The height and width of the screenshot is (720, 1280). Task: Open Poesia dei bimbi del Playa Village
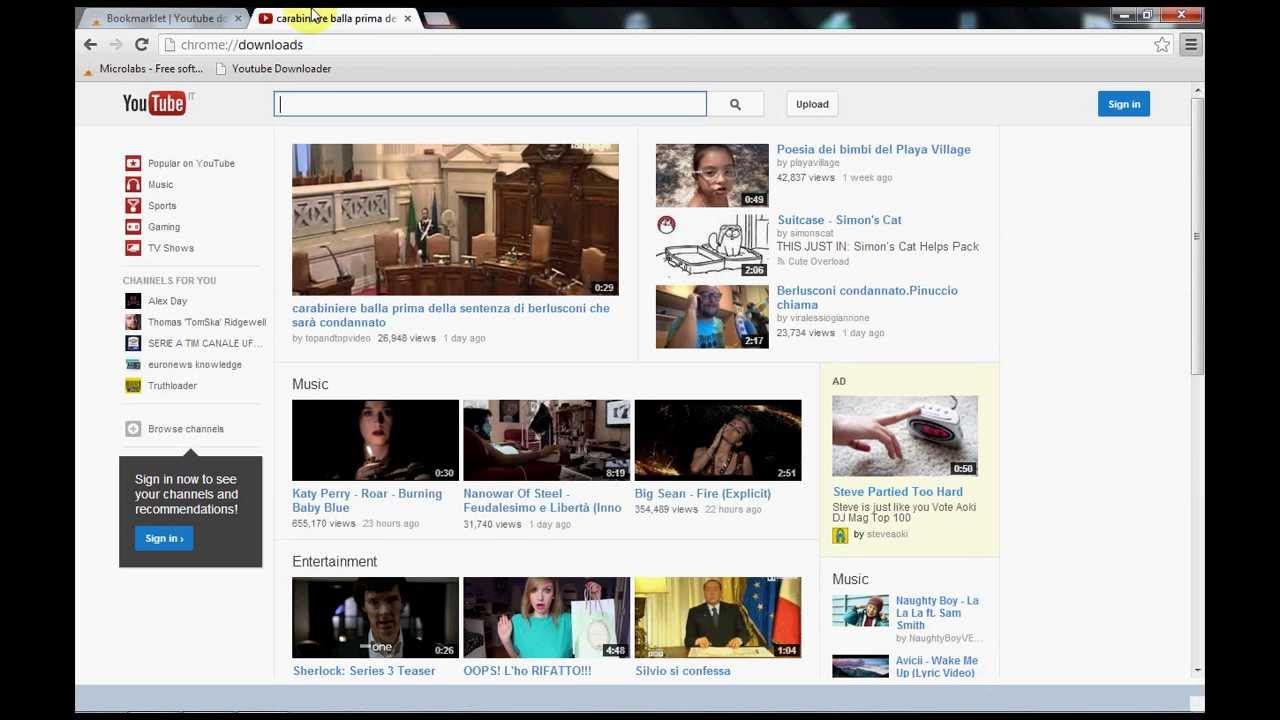point(874,150)
